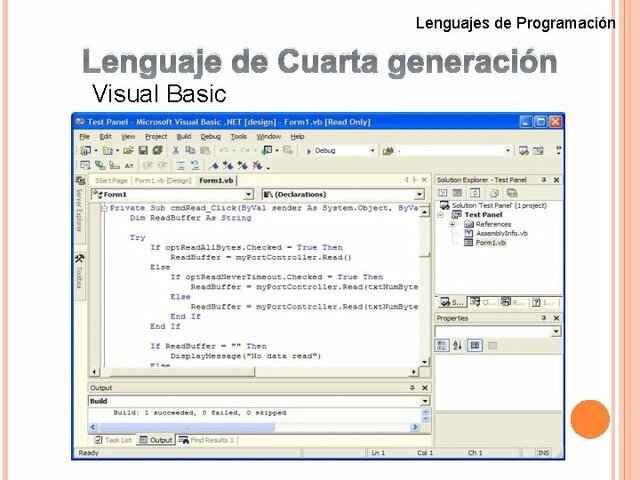The width and height of the screenshot is (640, 480).
Task: Switch to the Task List tab
Action: coord(113,440)
